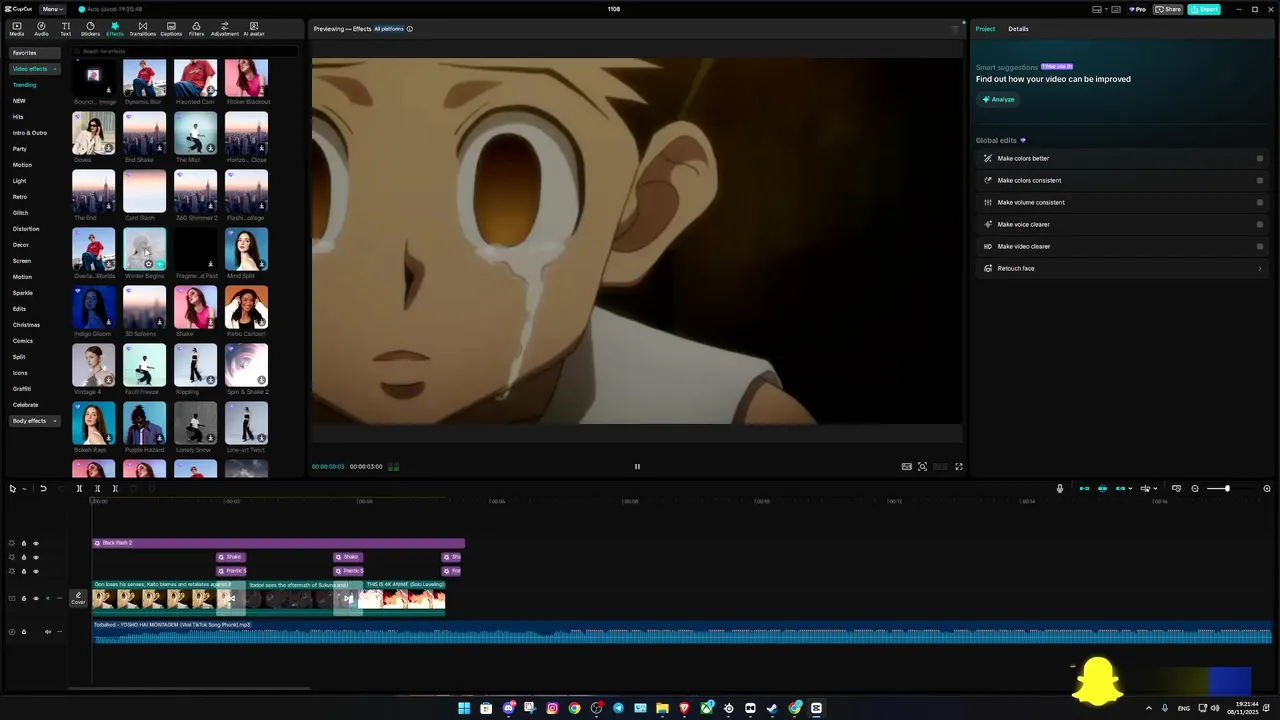
Task: Open the Audio panel
Action: (41, 29)
